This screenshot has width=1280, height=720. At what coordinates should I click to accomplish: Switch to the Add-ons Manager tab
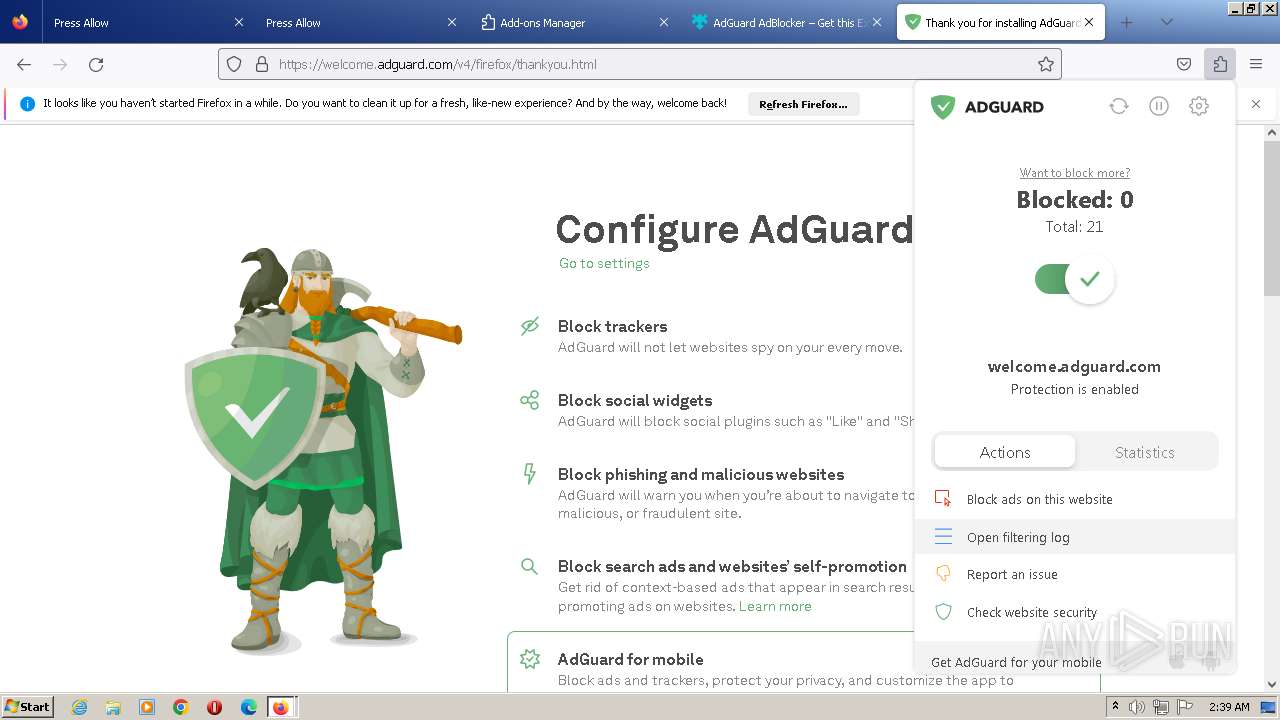[573, 22]
